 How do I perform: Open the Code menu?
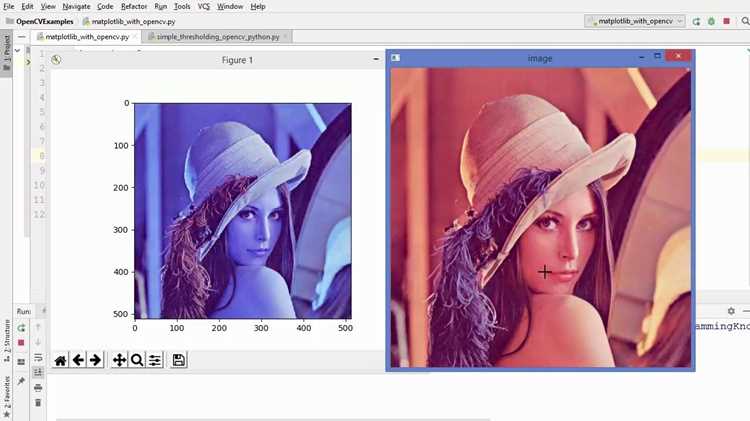pos(105,7)
